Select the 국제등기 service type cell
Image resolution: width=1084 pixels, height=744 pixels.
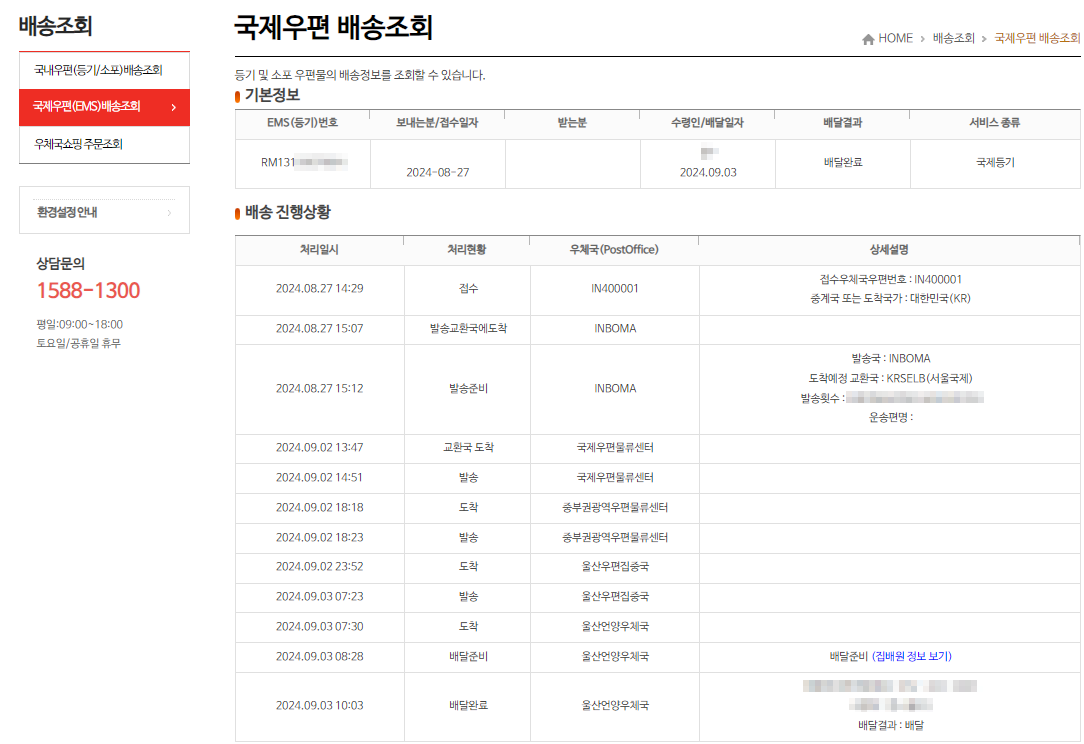point(994,162)
